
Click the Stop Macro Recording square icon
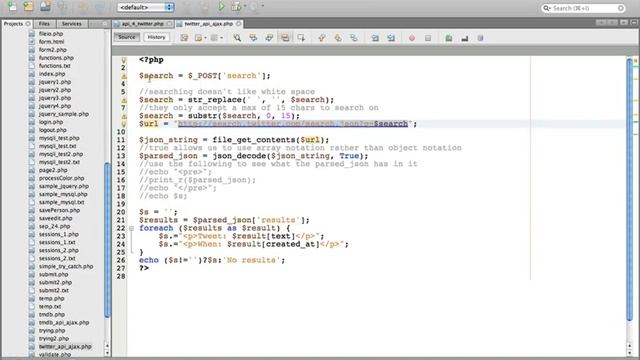(428, 38)
